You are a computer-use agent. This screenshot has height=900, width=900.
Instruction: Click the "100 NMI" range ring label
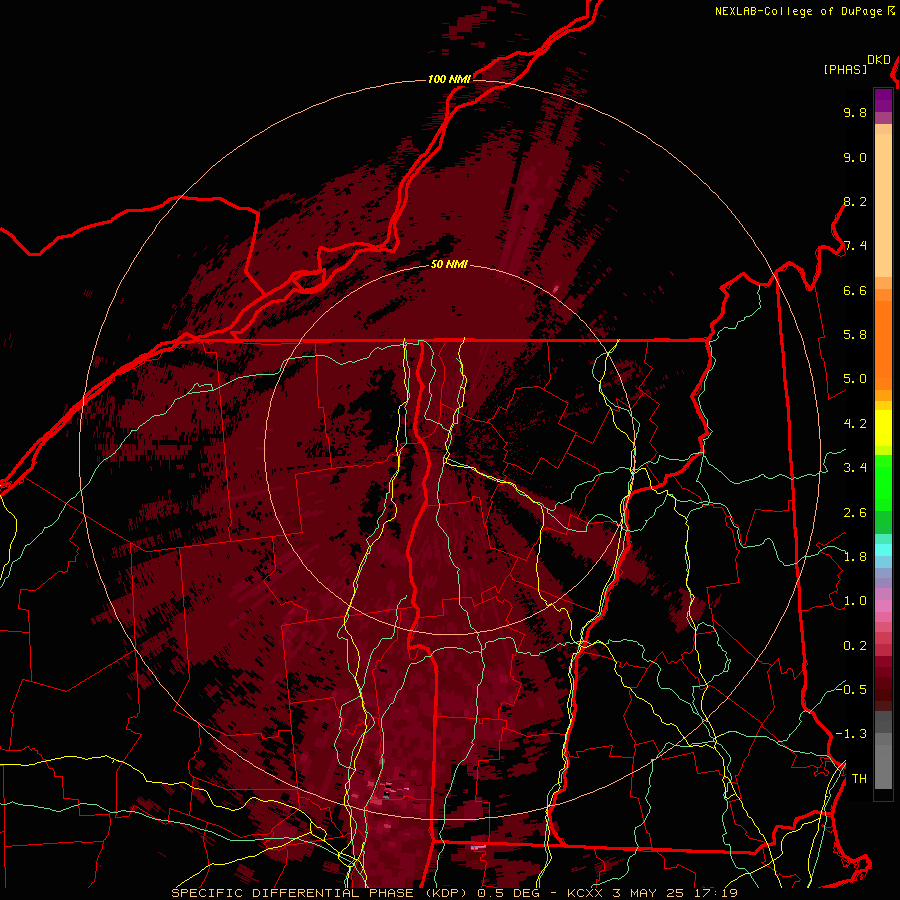449,79
